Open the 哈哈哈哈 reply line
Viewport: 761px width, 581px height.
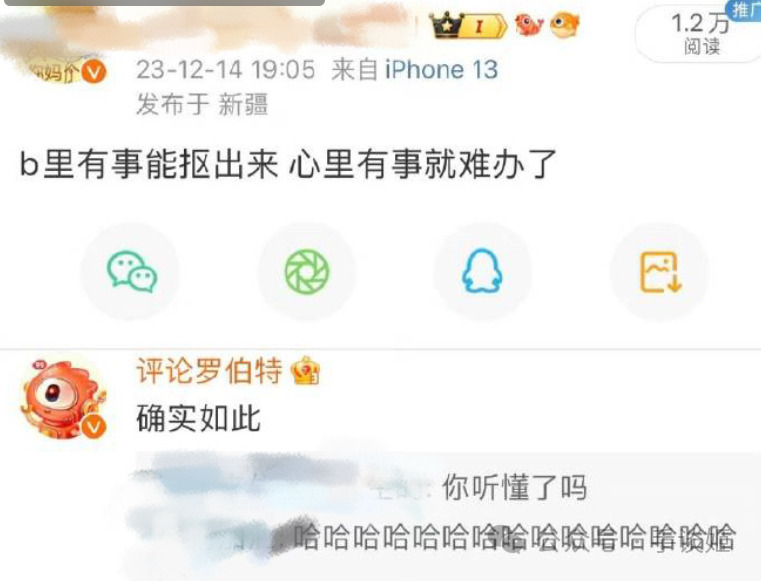click(x=514, y=537)
